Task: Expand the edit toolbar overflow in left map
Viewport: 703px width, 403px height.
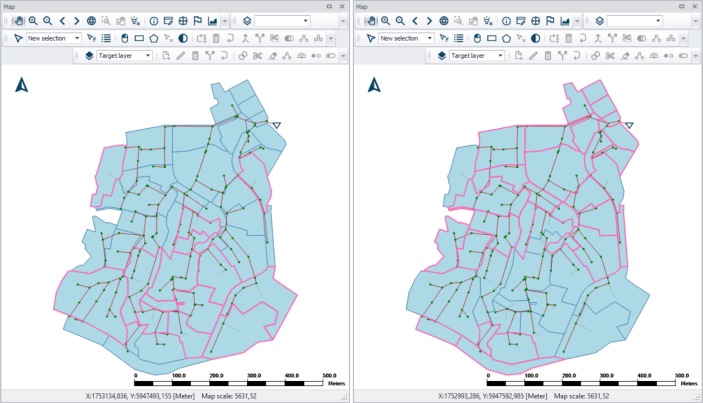Action: 343,56
